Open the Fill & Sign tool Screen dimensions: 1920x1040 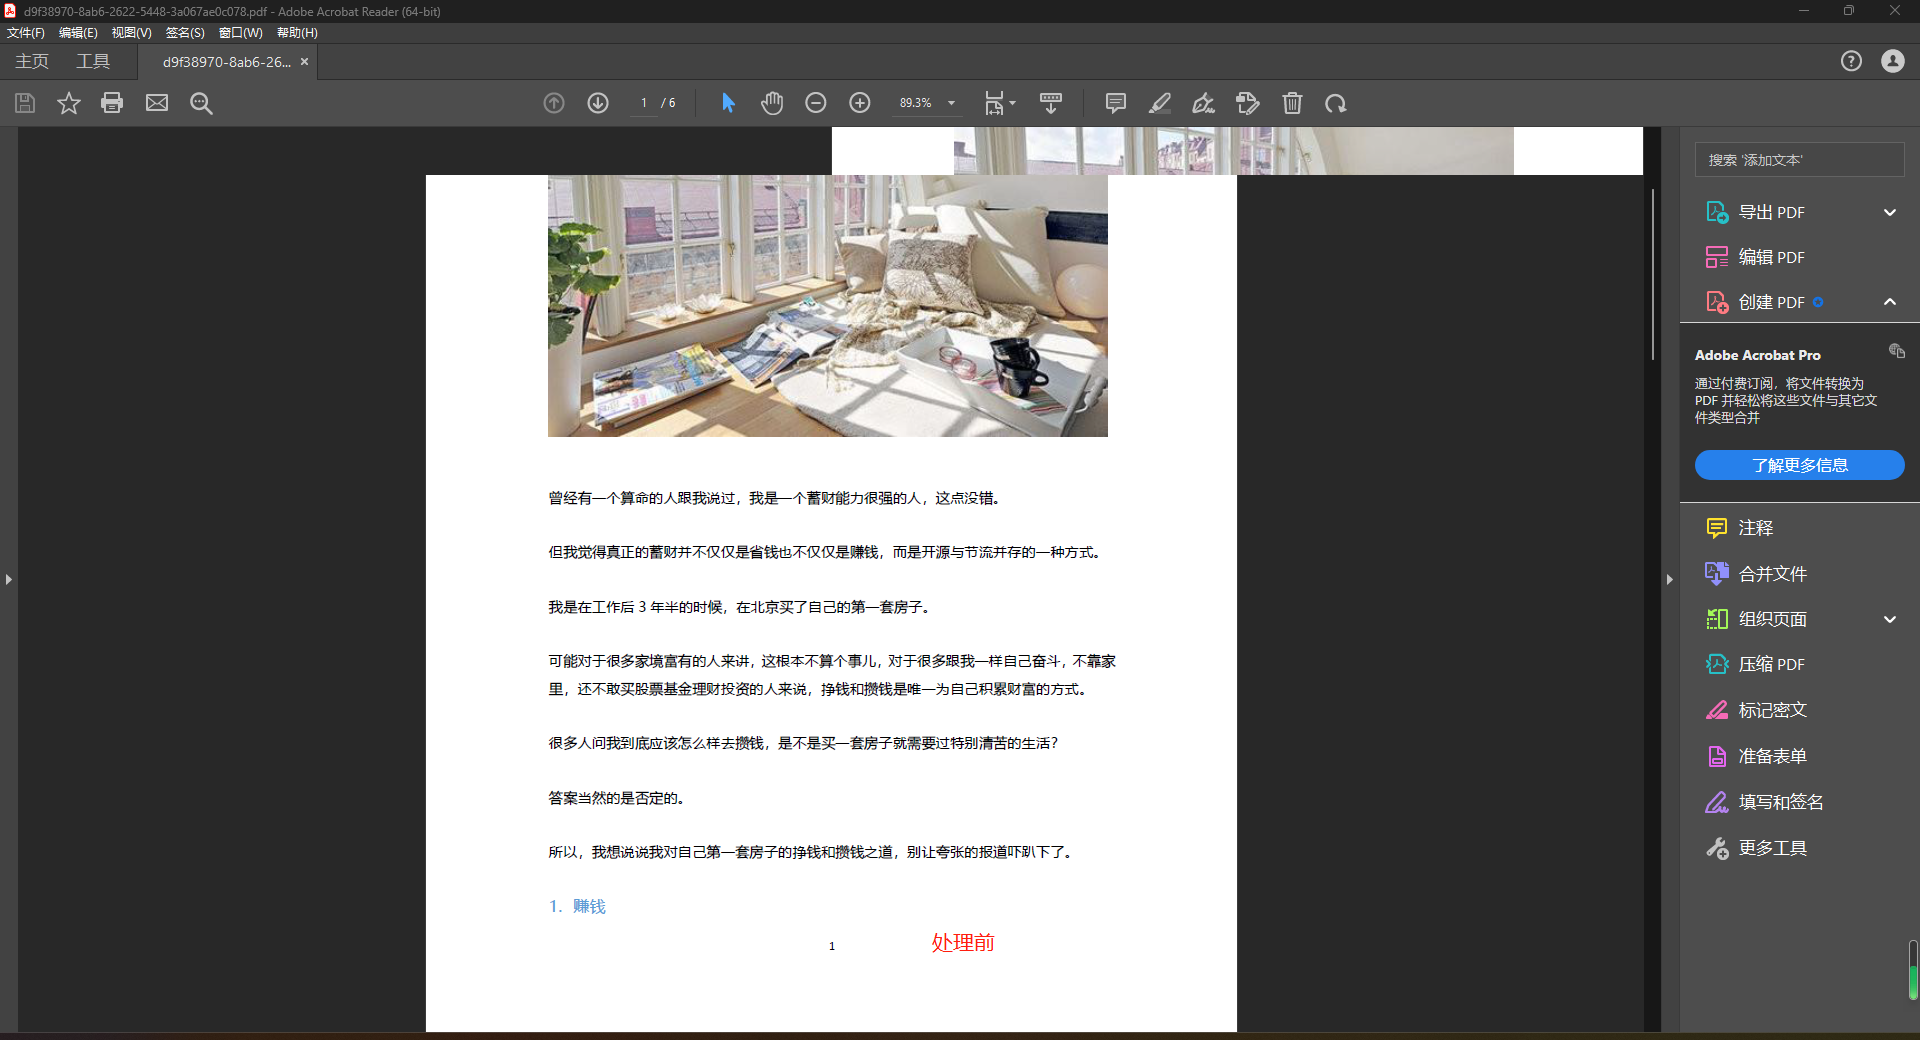[1203, 103]
